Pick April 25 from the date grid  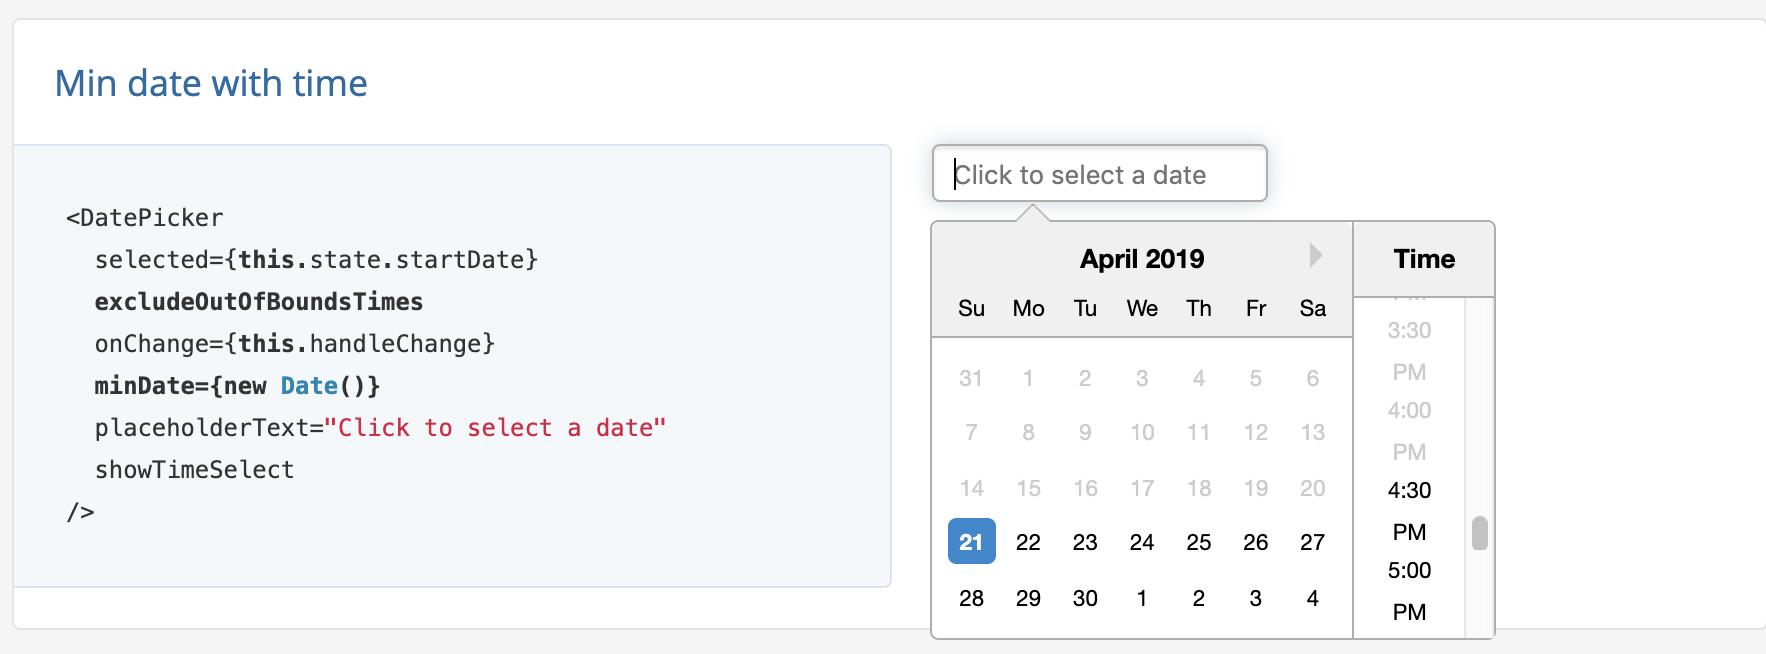1199,541
